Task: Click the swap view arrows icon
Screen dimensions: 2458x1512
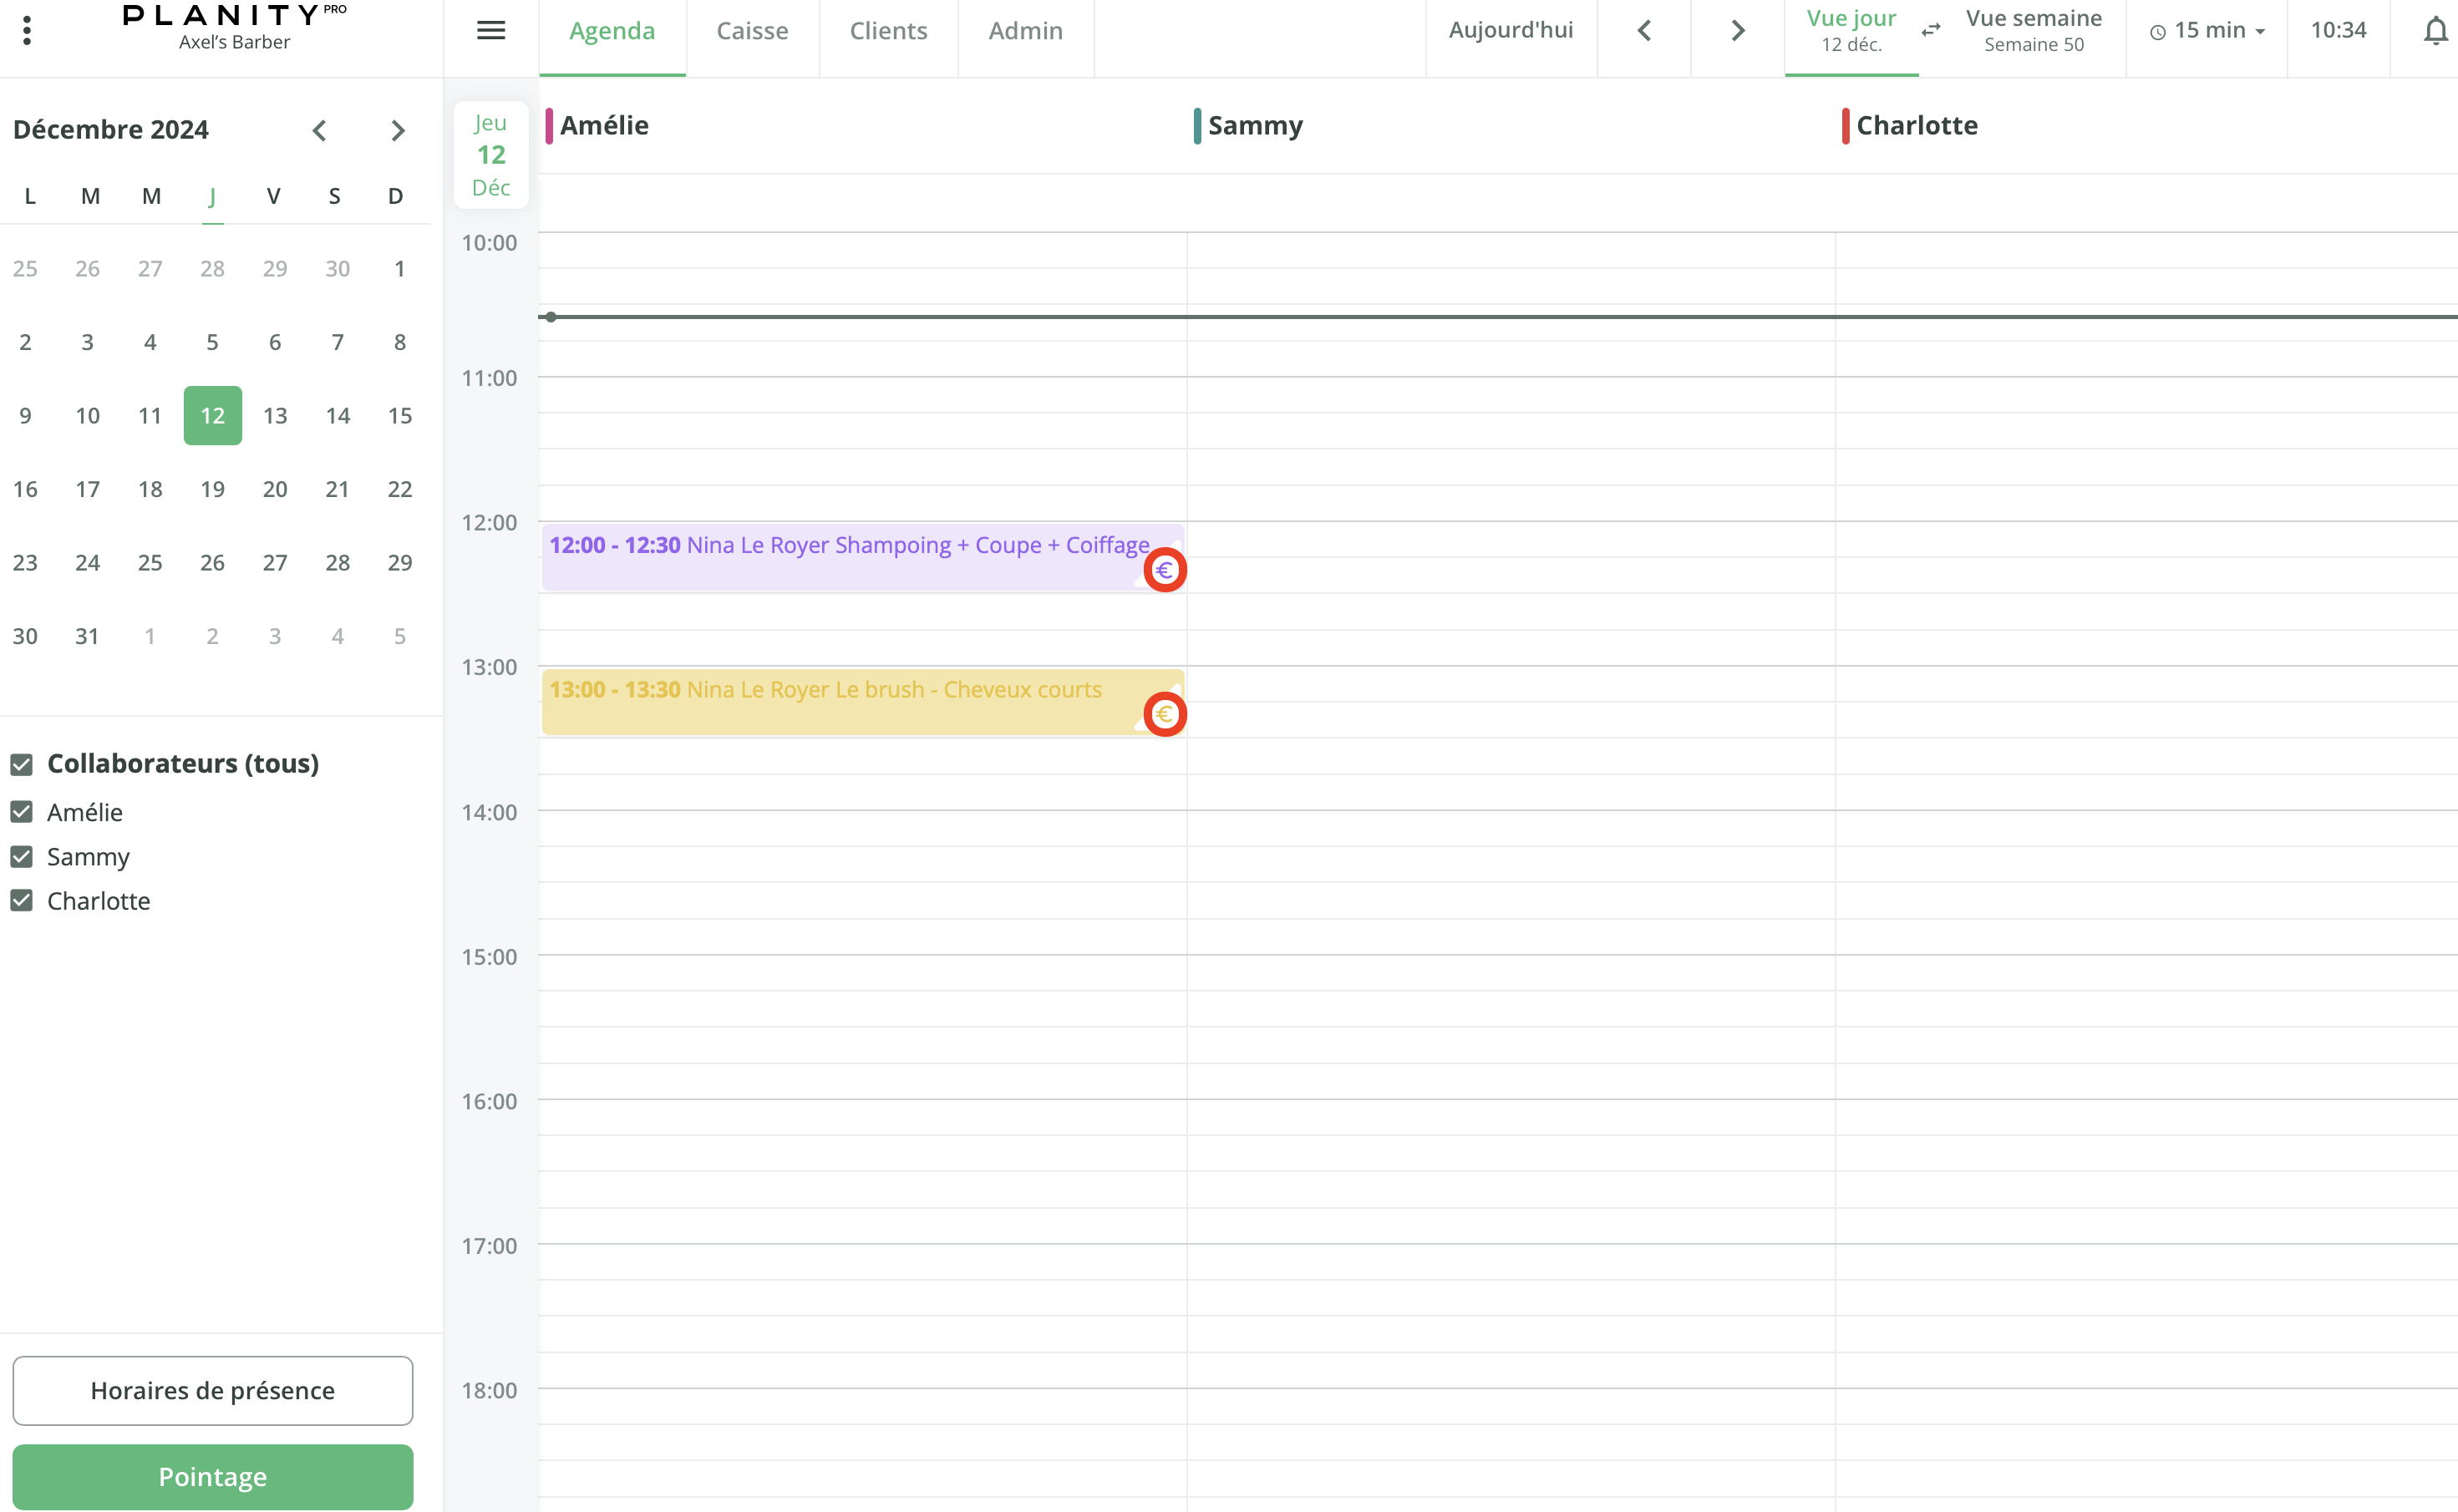Action: pos(1931,30)
